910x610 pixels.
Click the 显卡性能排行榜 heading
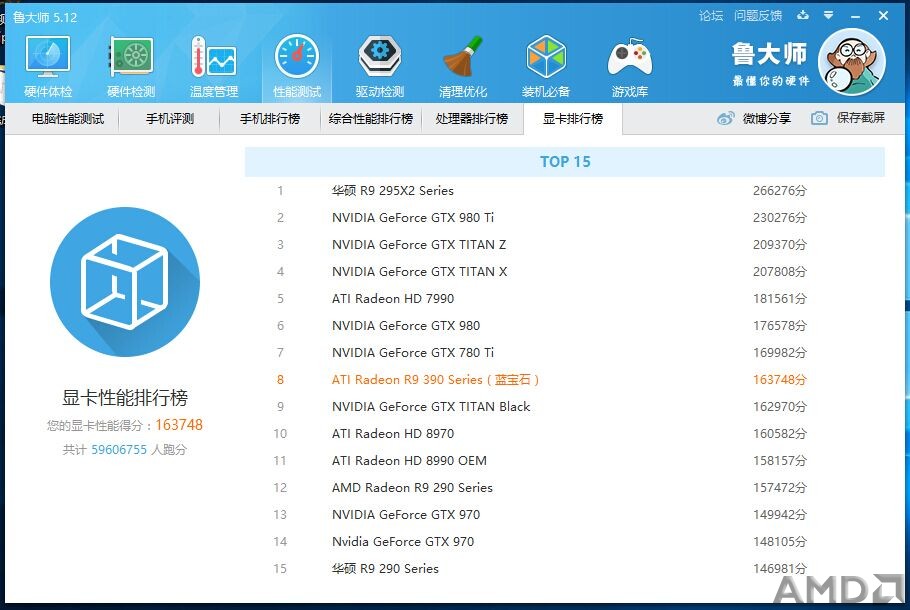tap(125, 398)
